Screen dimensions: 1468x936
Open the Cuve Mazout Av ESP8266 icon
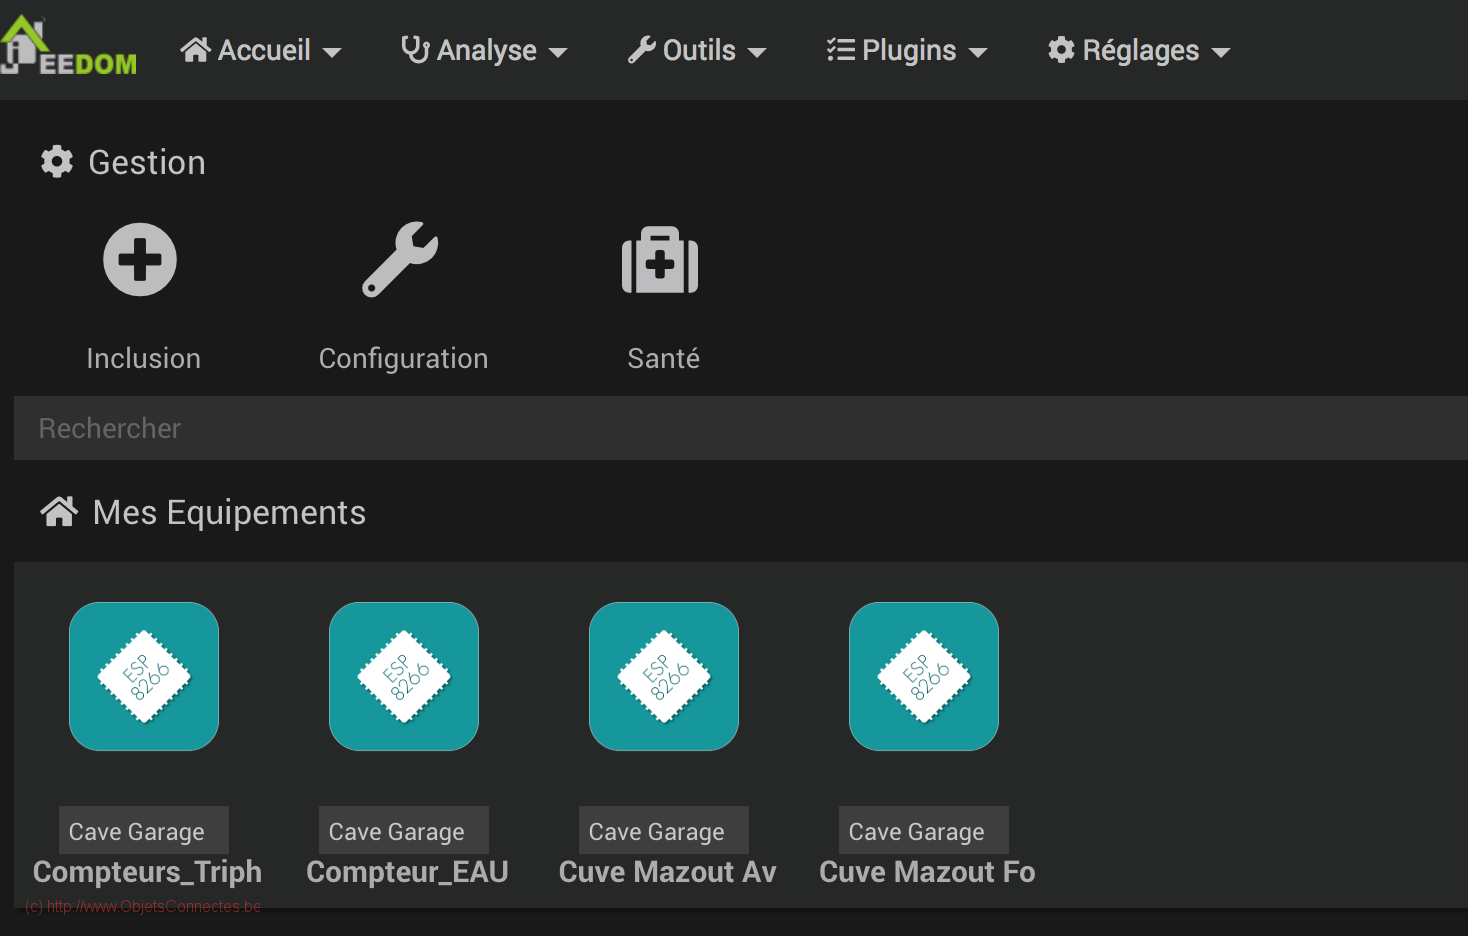point(664,676)
